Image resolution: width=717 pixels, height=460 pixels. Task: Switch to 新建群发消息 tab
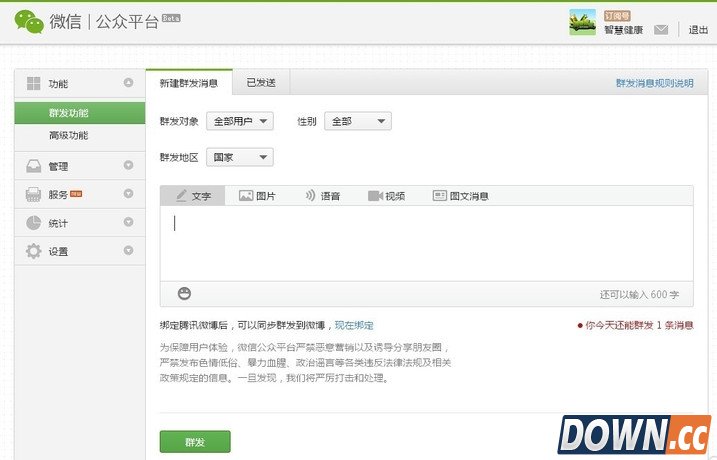click(189, 83)
